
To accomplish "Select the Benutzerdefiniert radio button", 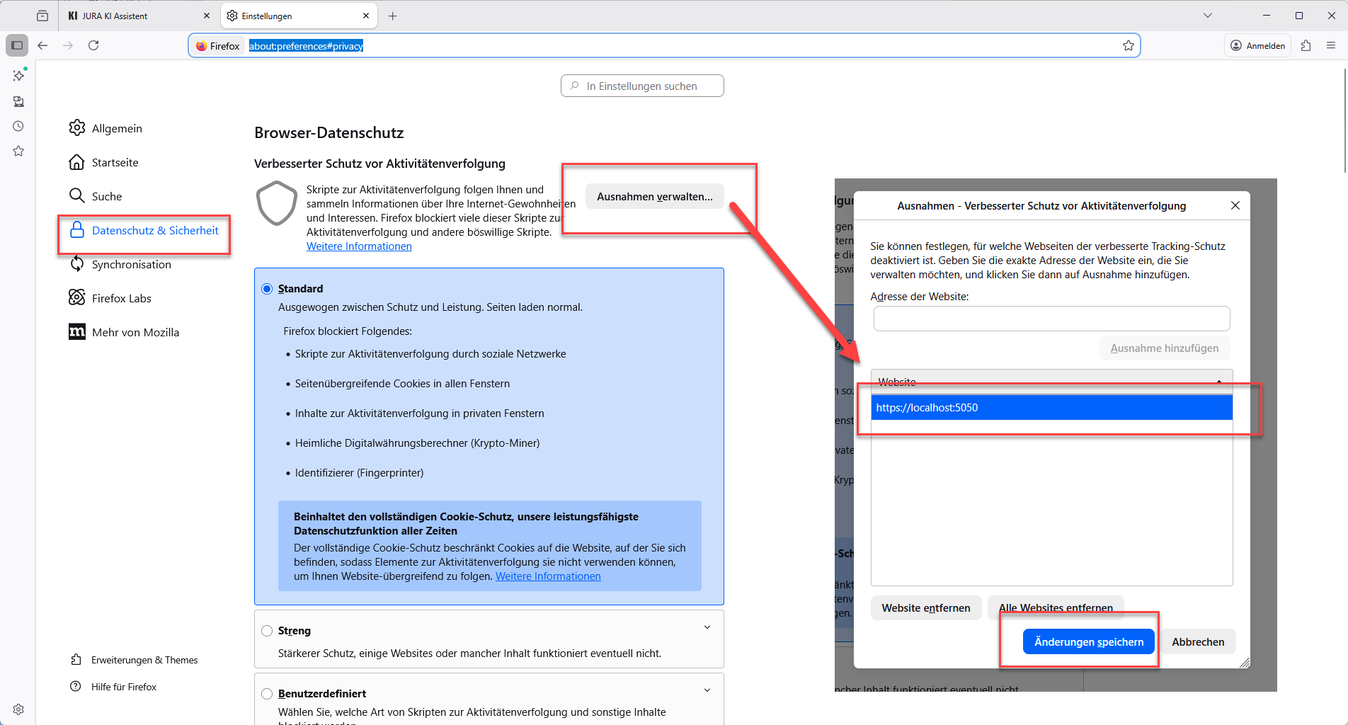I will 267,693.
